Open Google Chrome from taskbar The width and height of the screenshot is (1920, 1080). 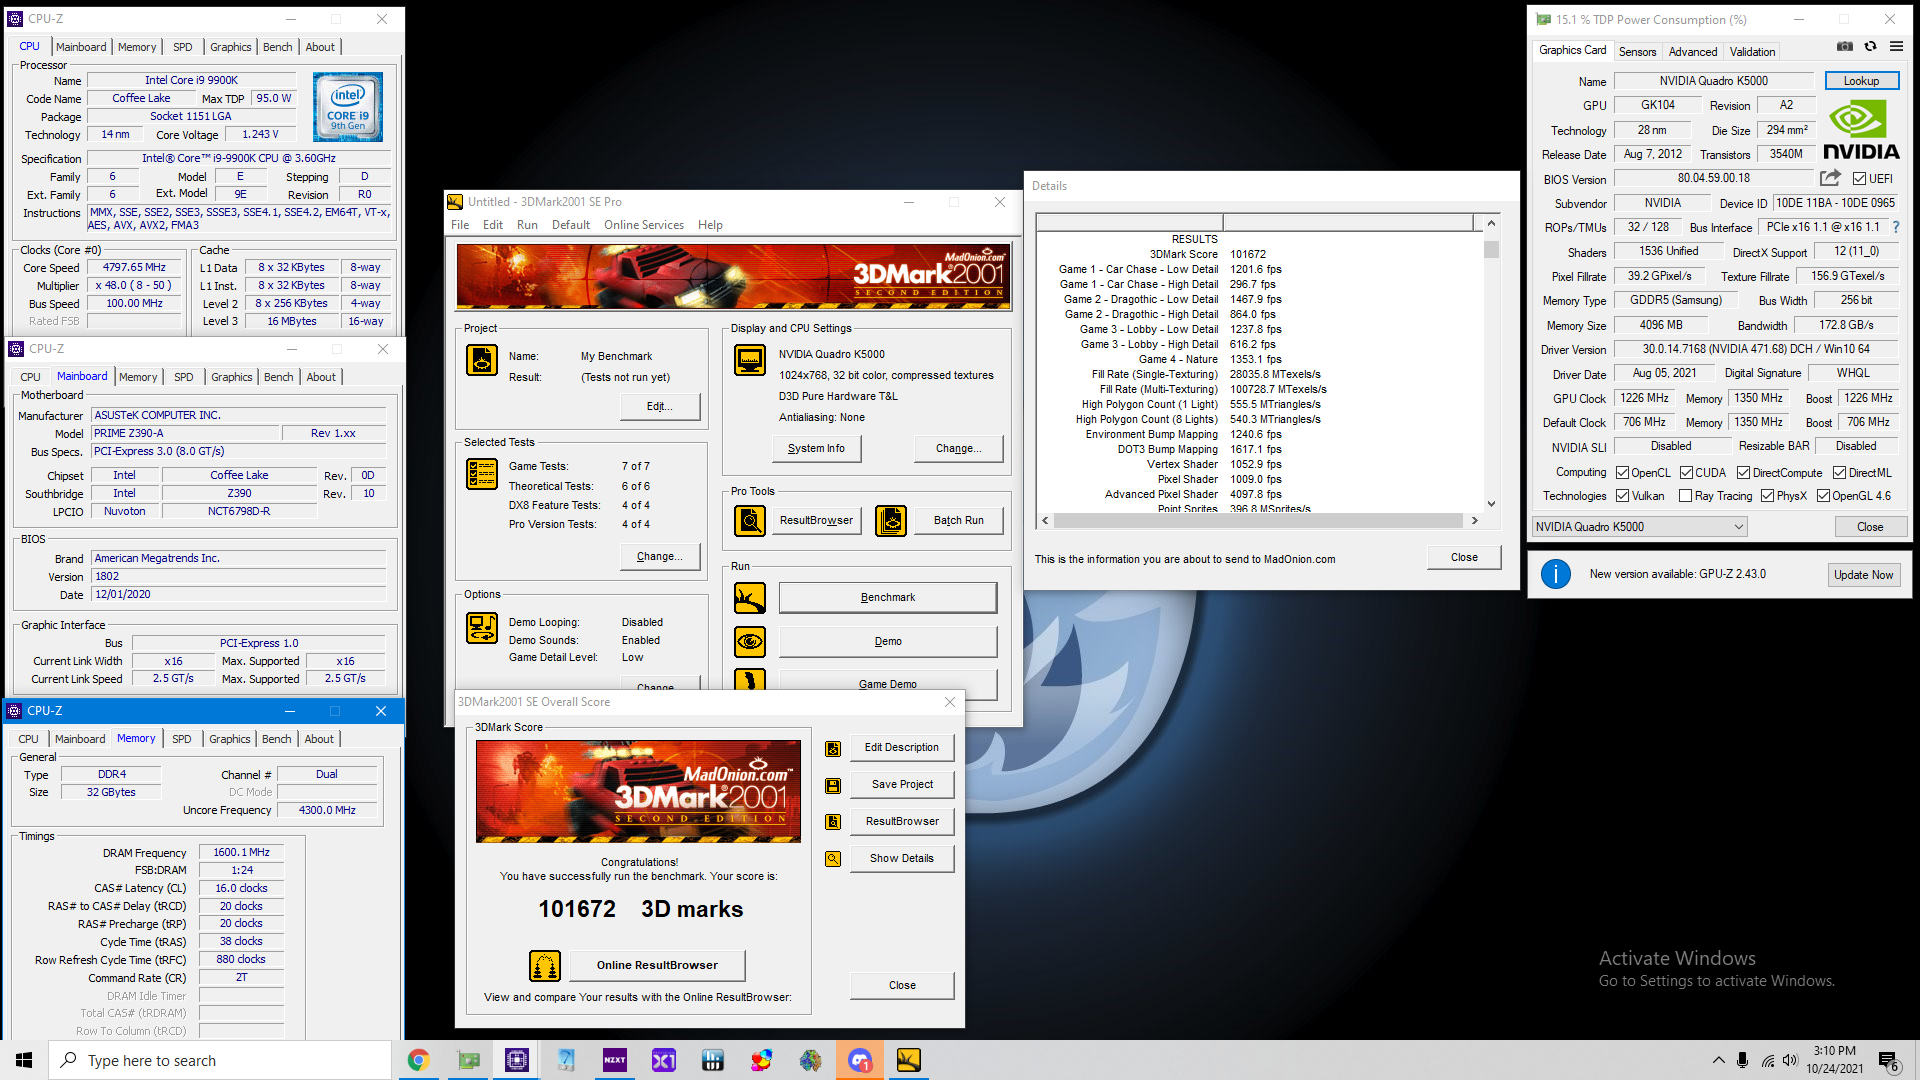point(418,1060)
